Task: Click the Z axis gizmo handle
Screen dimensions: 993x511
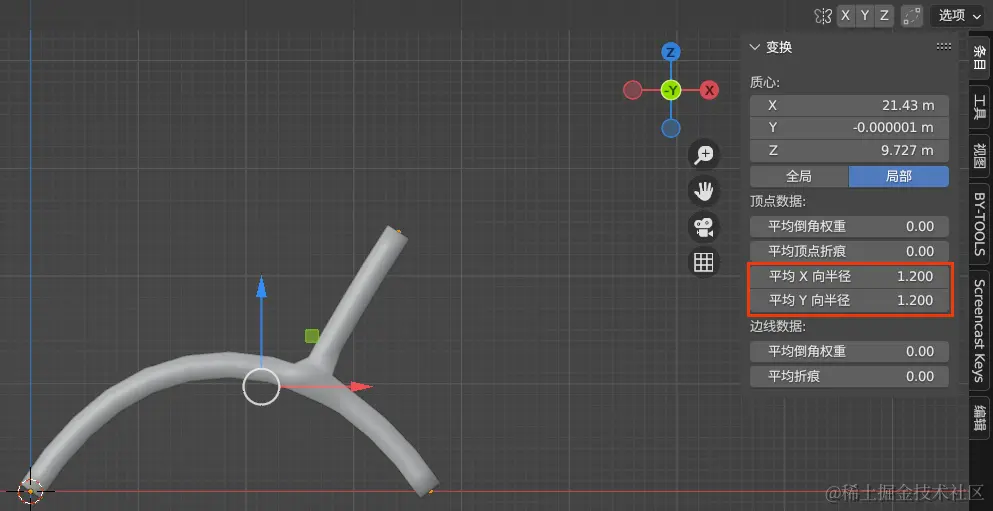Action: click(671, 52)
